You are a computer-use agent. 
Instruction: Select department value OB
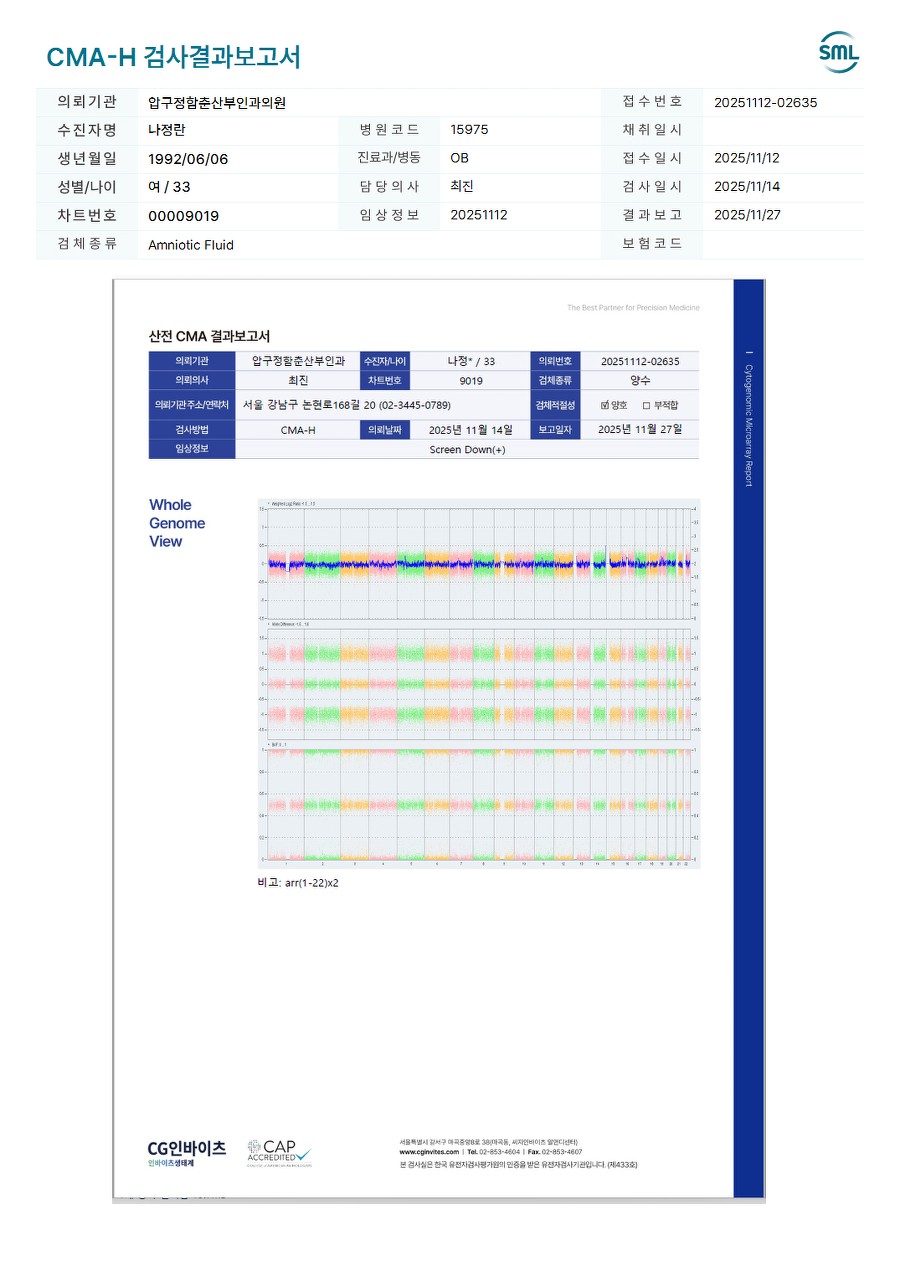459,158
